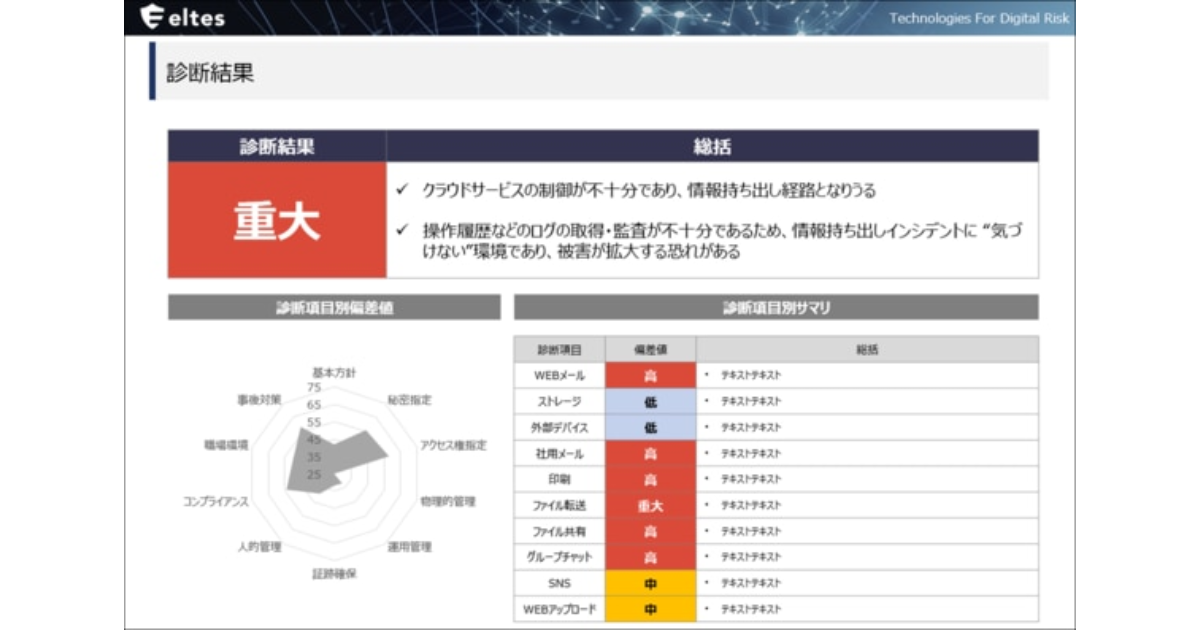Click the コンプライアンス radar axis label
Image resolution: width=1200 pixels, height=630 pixels.
click(x=216, y=500)
